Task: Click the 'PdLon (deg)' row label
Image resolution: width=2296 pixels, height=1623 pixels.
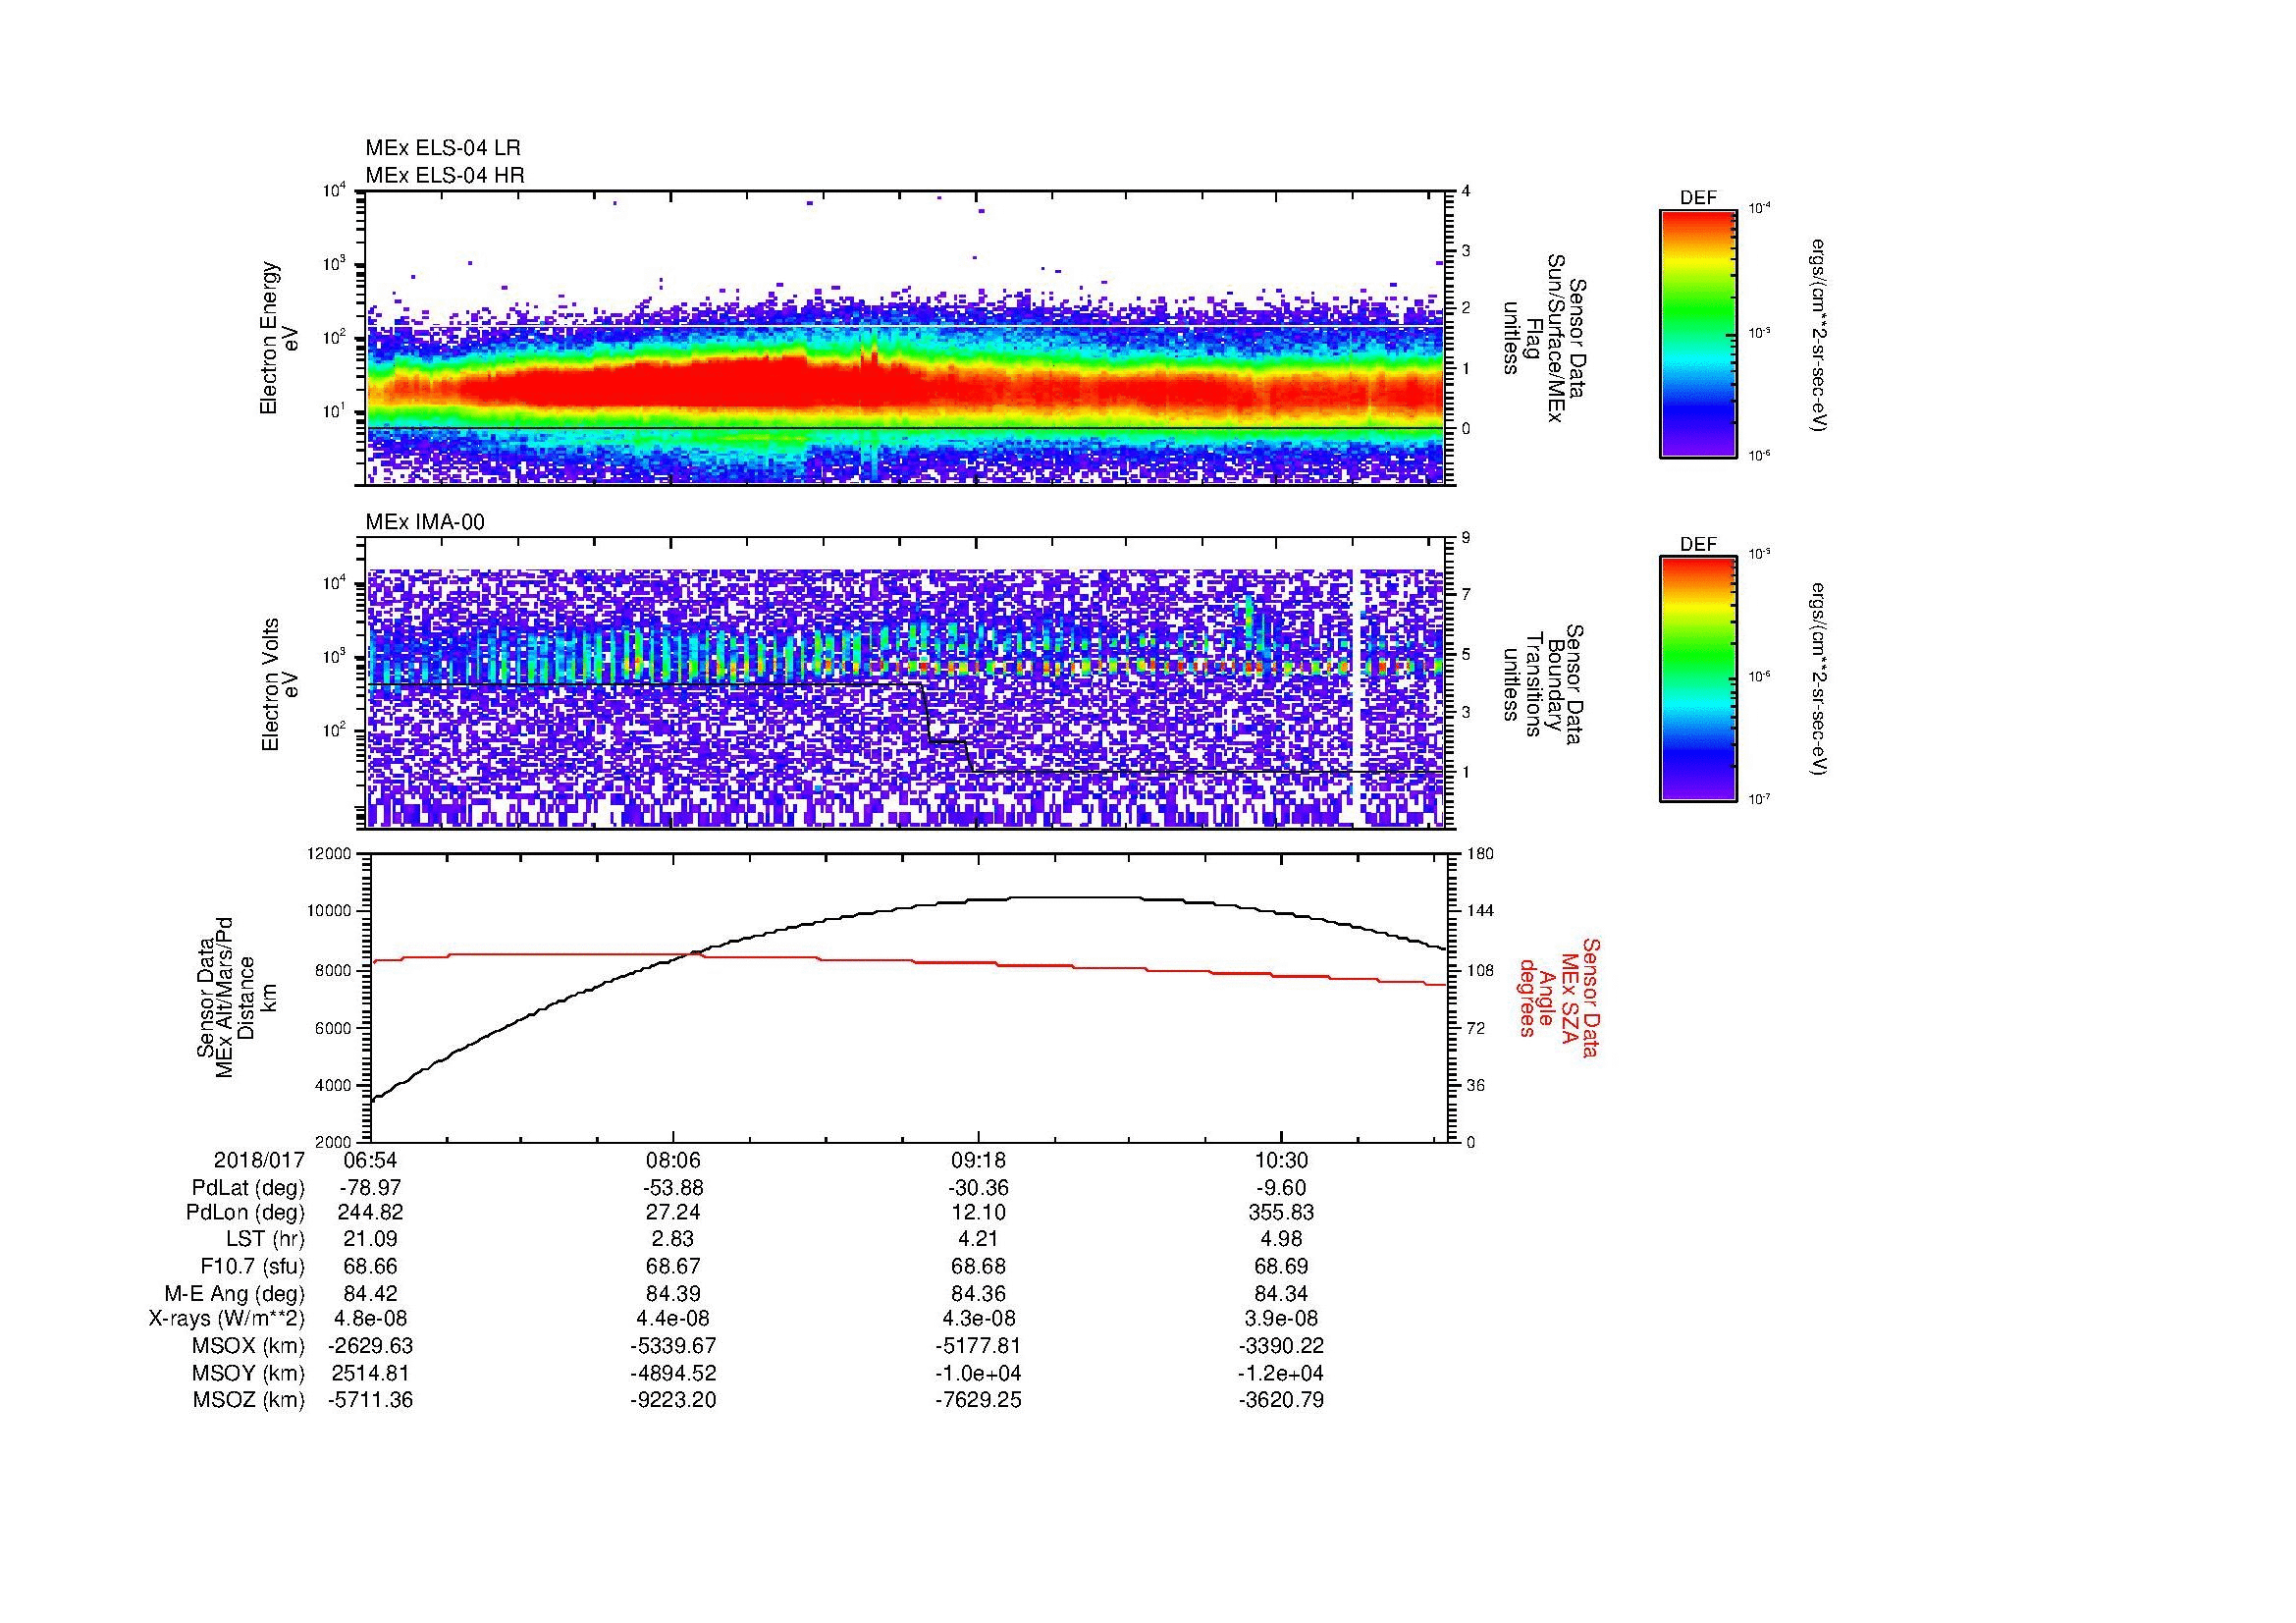Action: (x=246, y=1213)
